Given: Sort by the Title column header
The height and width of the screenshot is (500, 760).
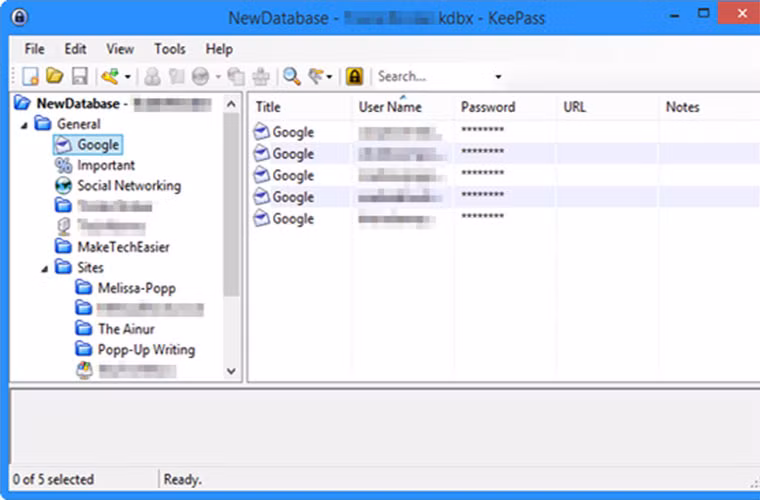Looking at the screenshot, I should [301, 107].
